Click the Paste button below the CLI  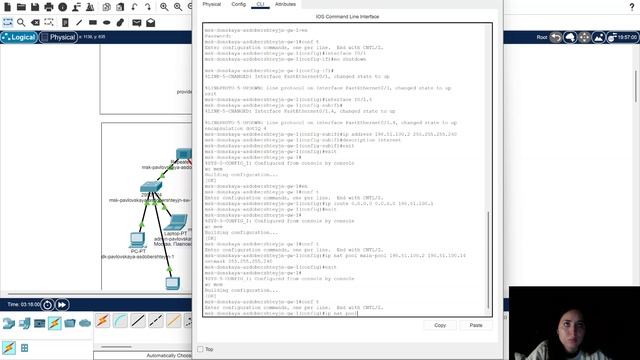(x=476, y=325)
